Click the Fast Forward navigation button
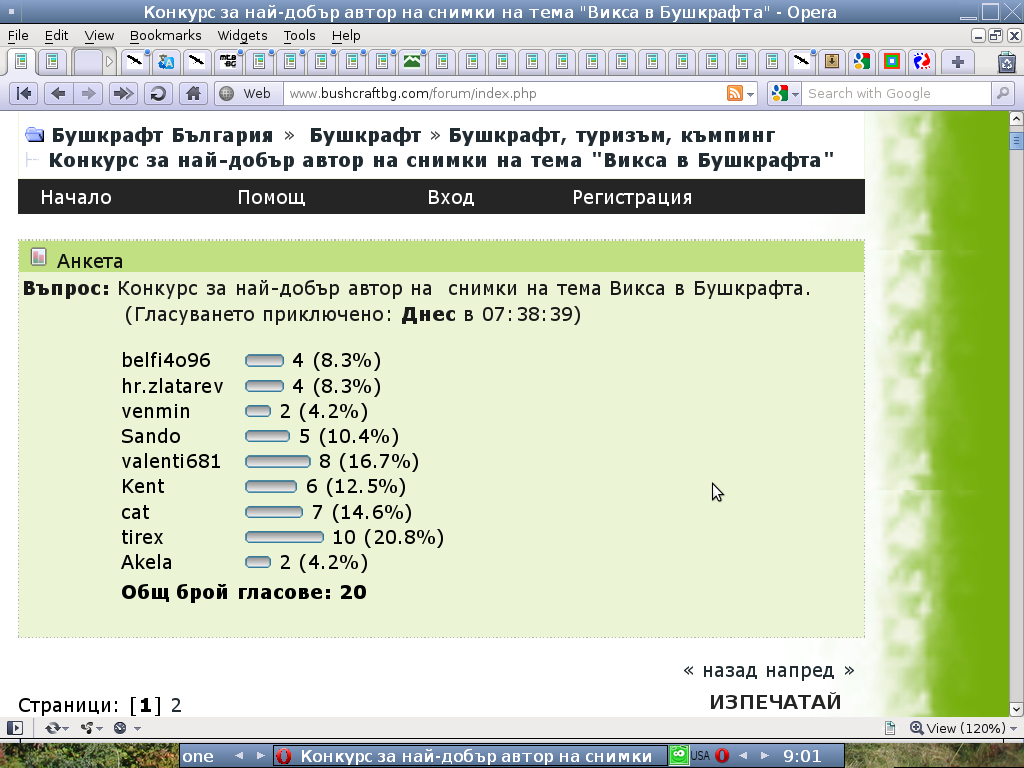 coord(122,94)
